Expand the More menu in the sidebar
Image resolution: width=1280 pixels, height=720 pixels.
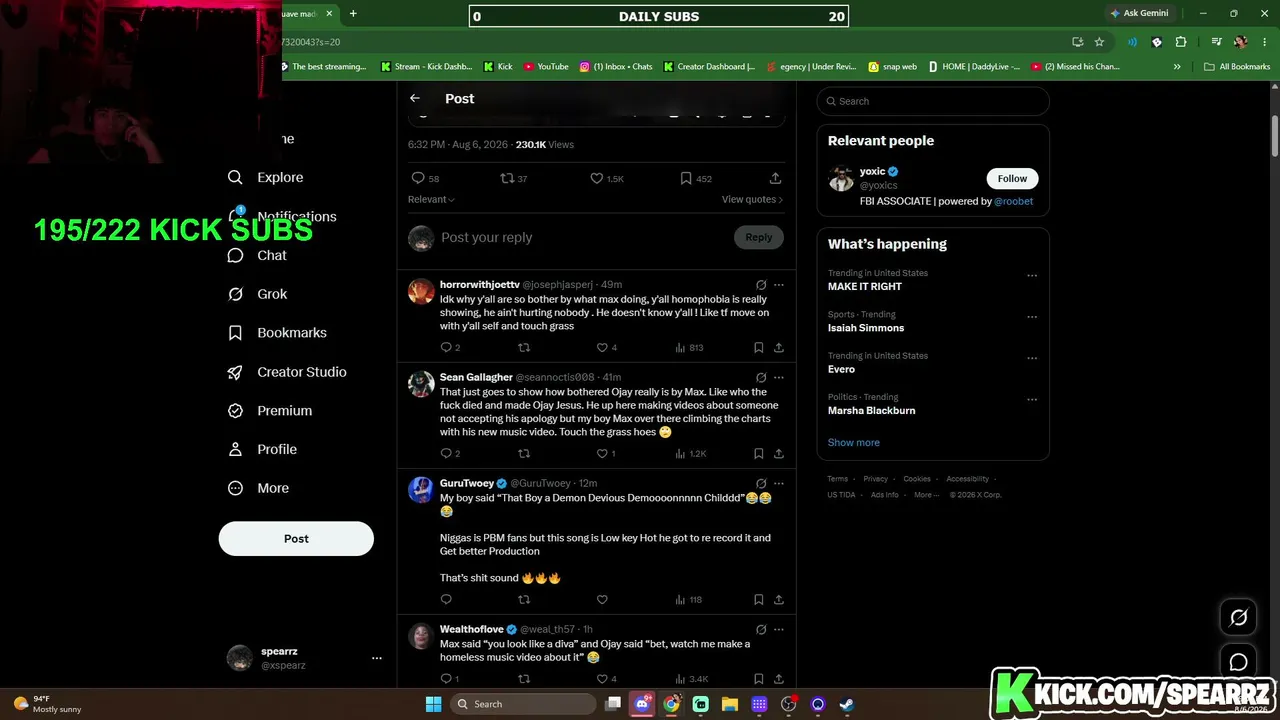258,488
